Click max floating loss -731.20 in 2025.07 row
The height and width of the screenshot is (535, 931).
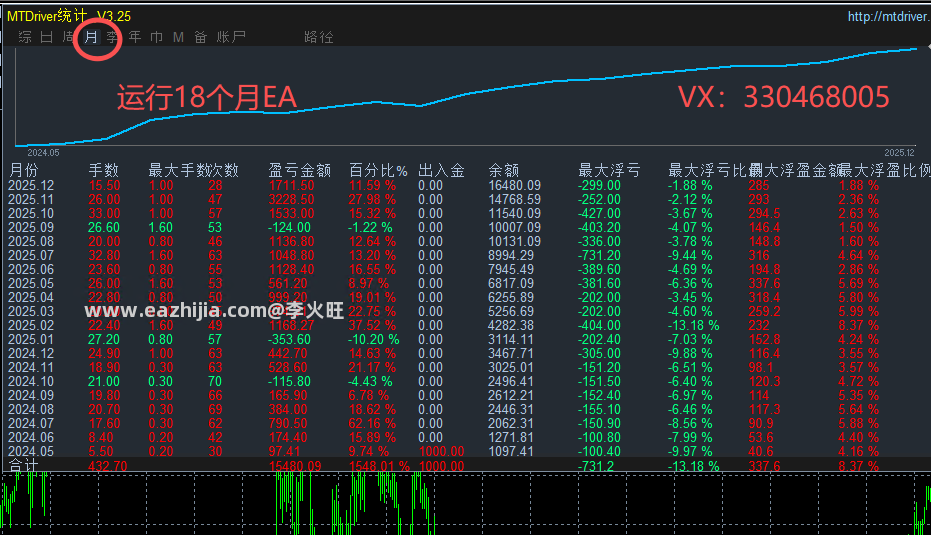click(x=599, y=255)
